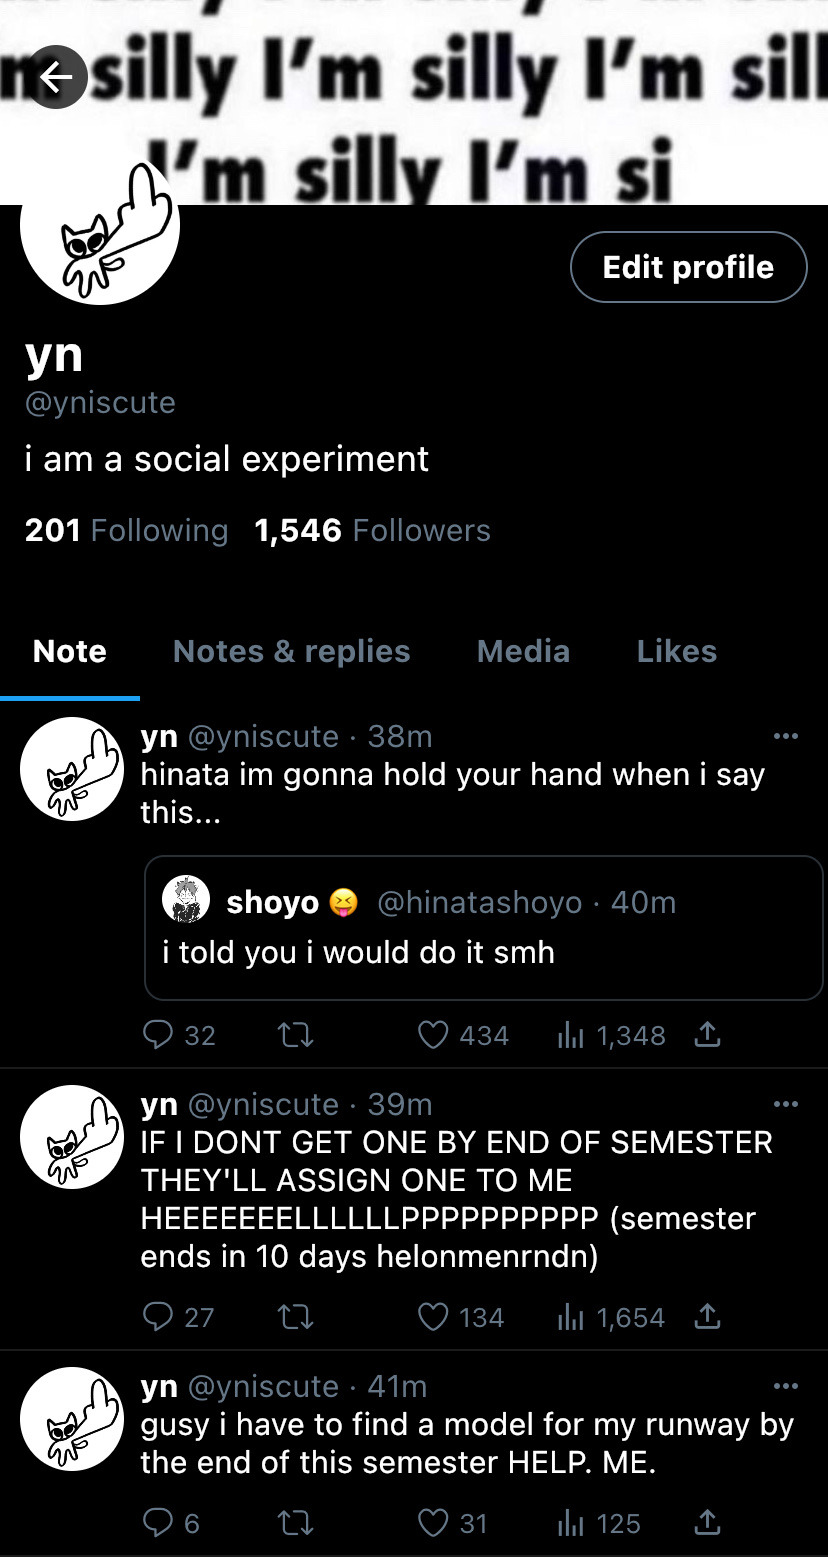The image size is (828, 1557).
Task: Reply to the runway model post
Action: [x=158, y=1523]
